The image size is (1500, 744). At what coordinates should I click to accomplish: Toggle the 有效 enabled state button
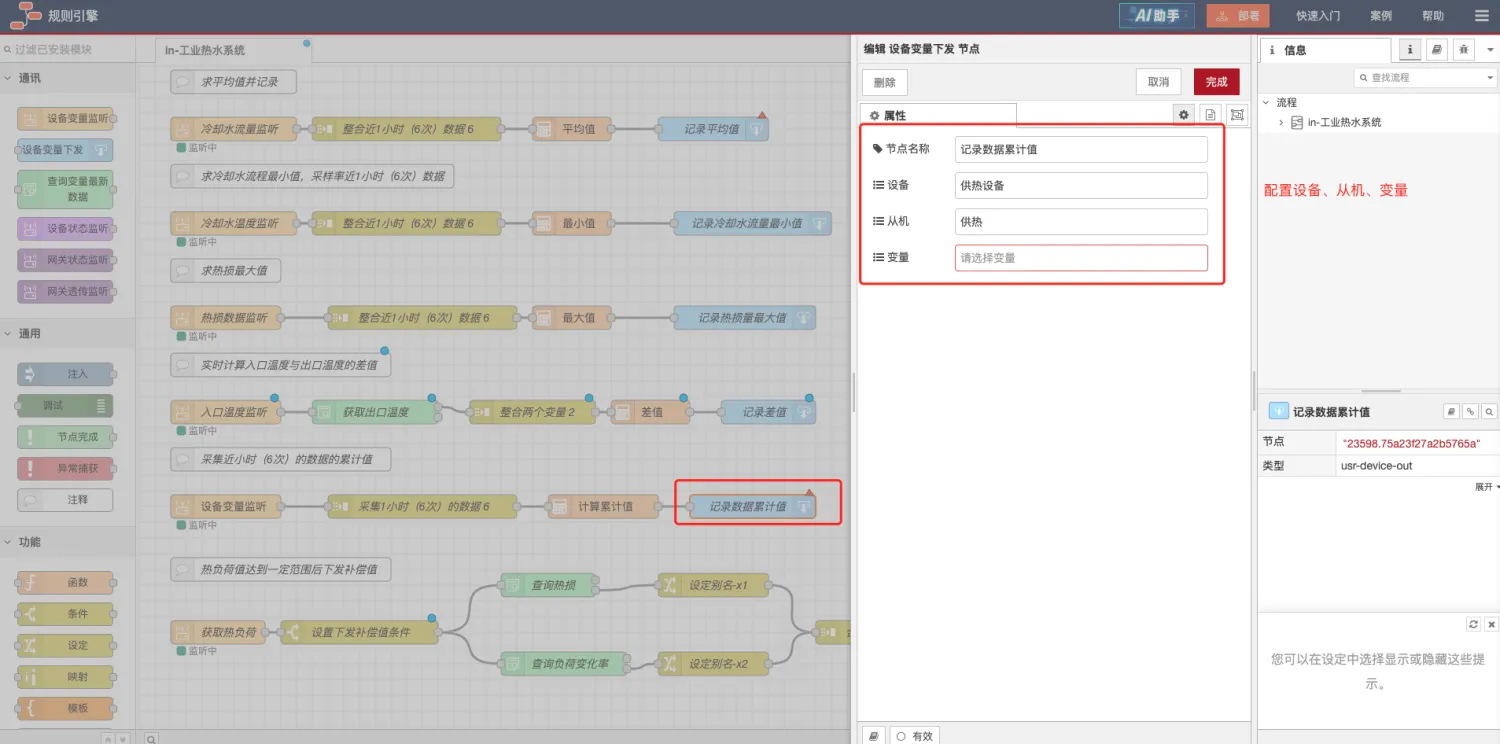pyautogui.click(x=915, y=736)
